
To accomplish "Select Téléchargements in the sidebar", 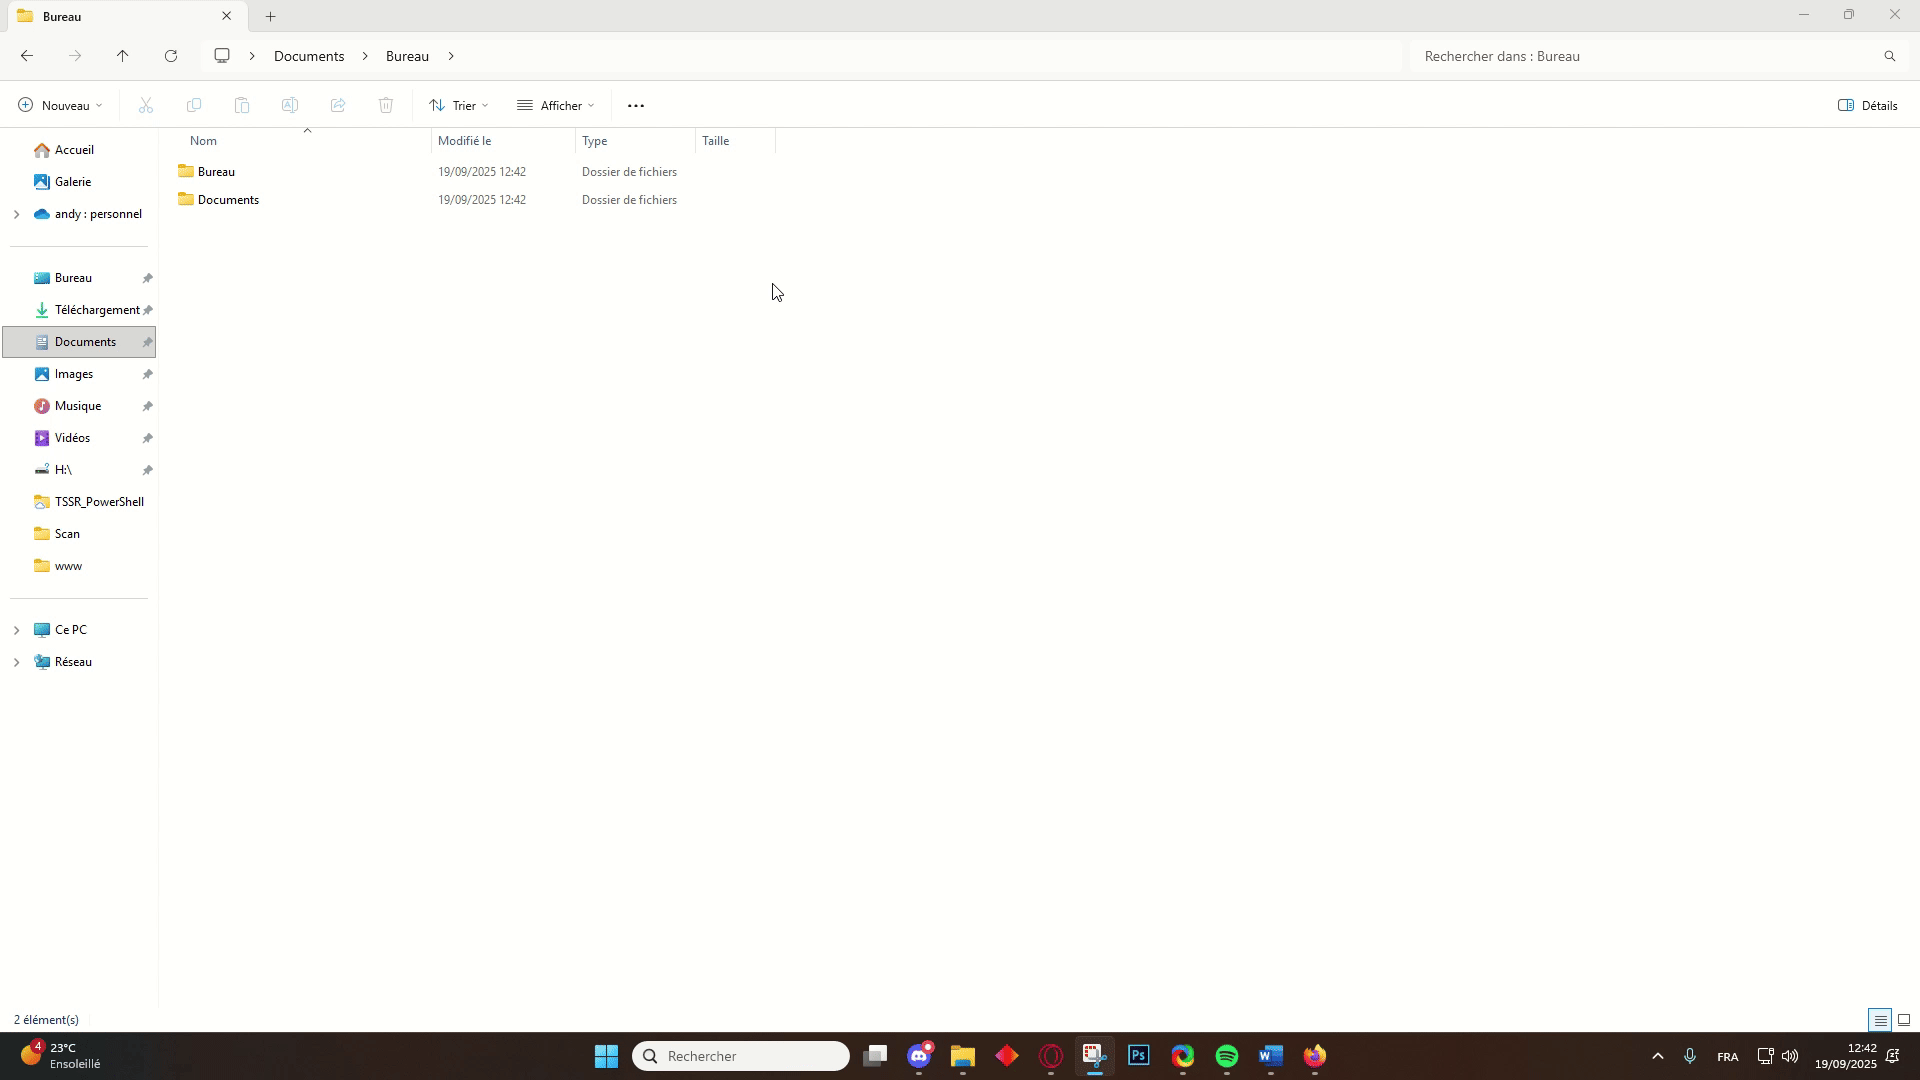I will click(96, 310).
